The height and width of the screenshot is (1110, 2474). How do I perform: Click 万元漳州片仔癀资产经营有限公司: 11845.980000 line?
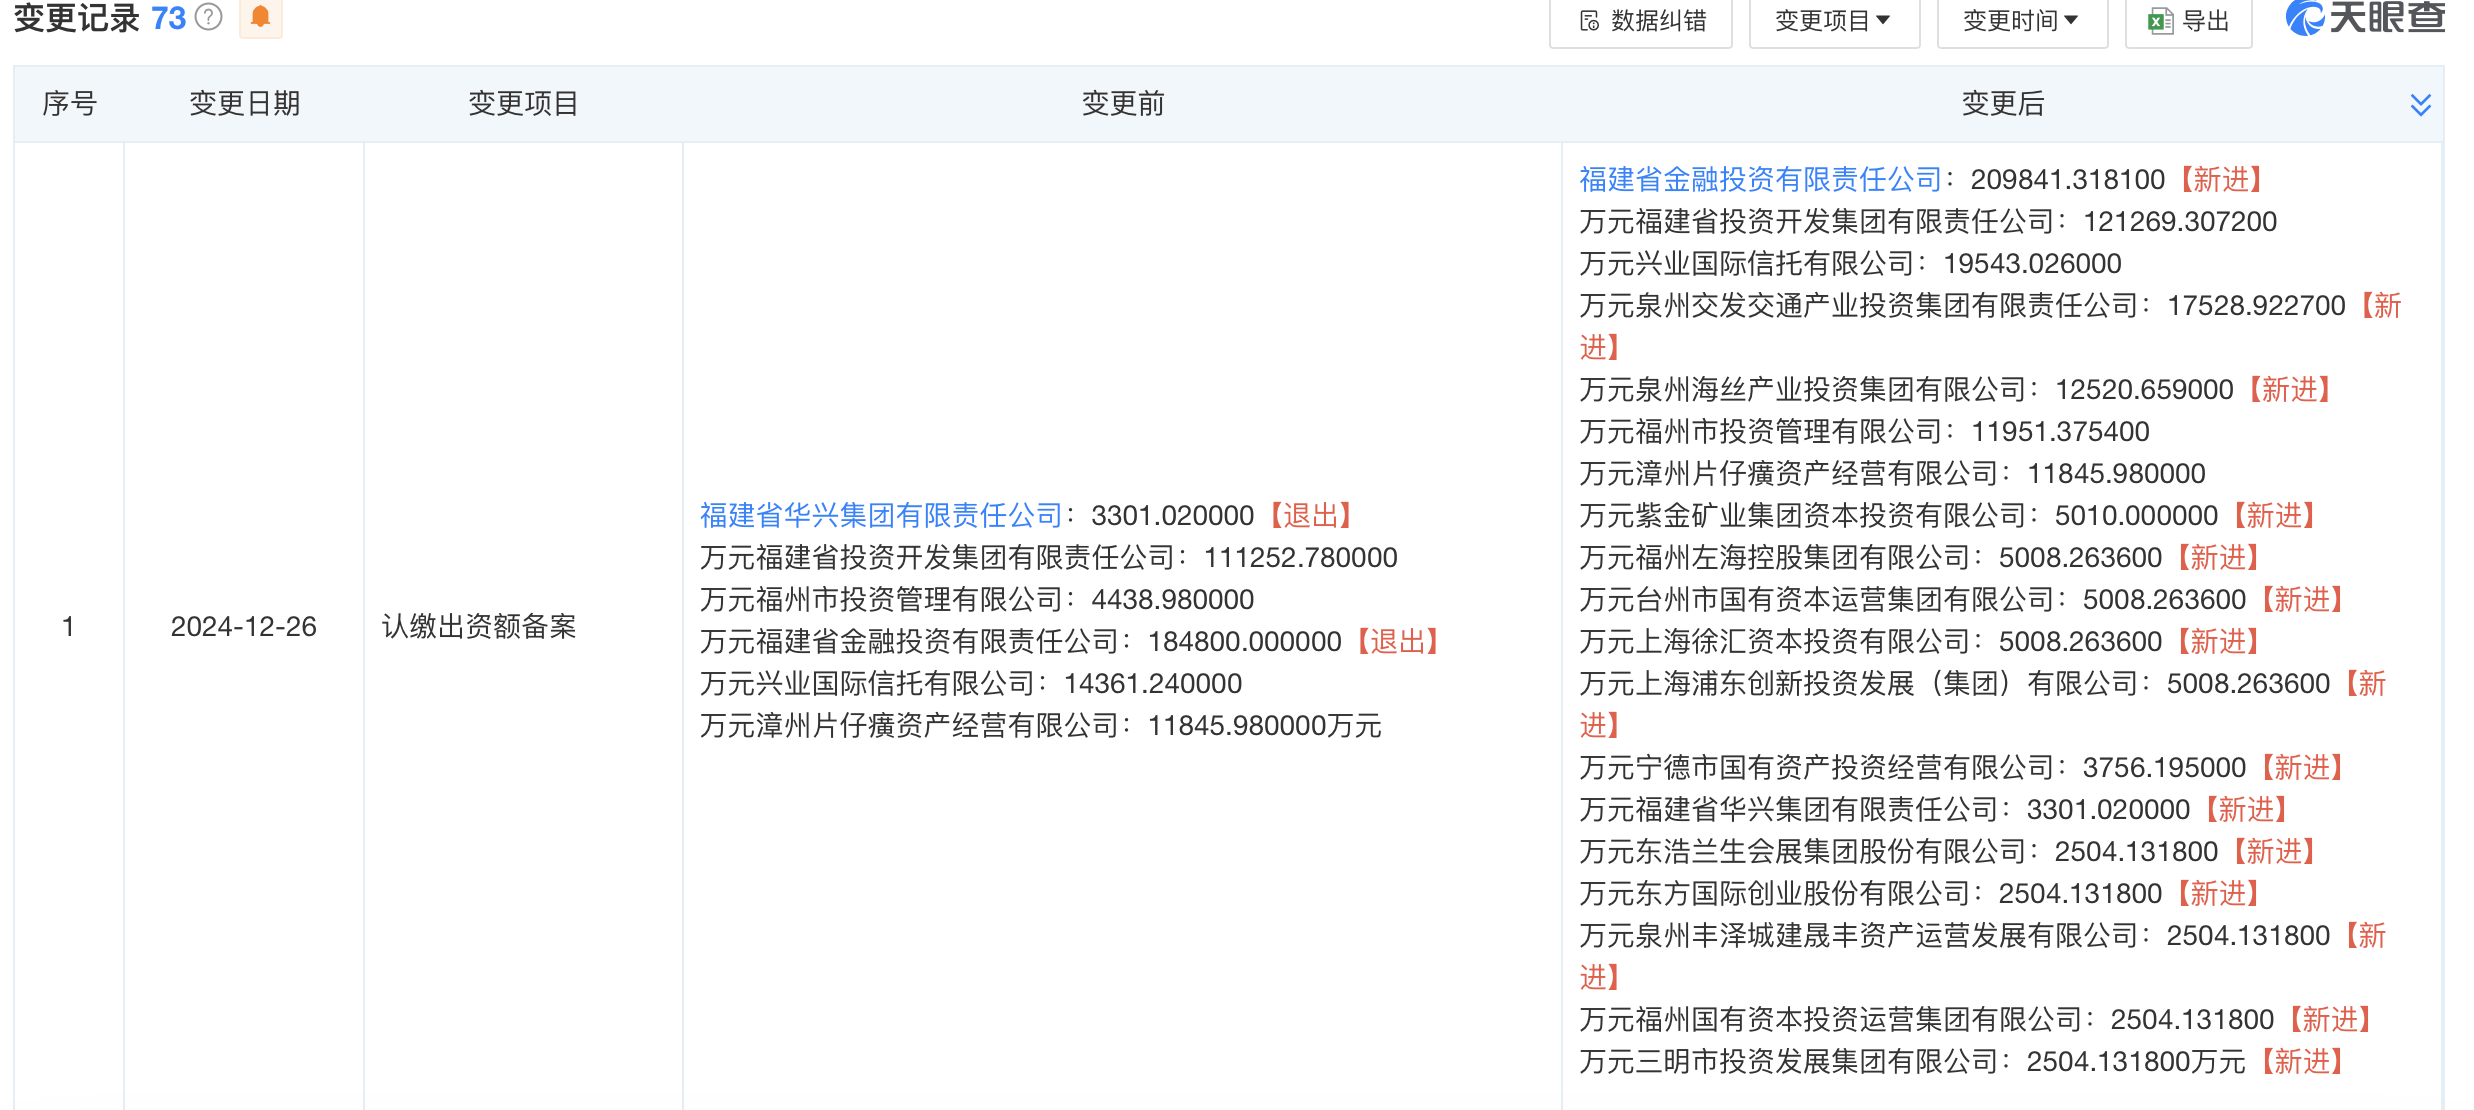pyautogui.click(x=1892, y=473)
